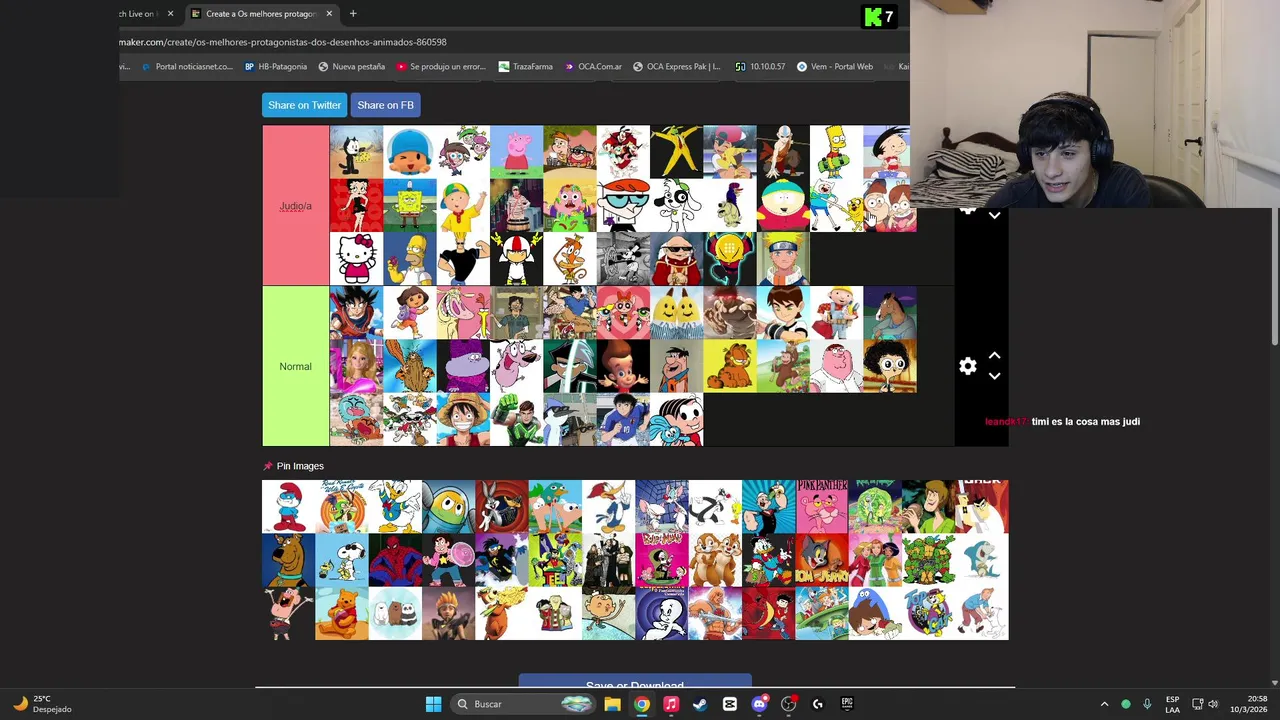The height and width of the screenshot is (720, 1280).
Task: Select the Goku image in Normal tier
Action: pyautogui.click(x=356, y=313)
